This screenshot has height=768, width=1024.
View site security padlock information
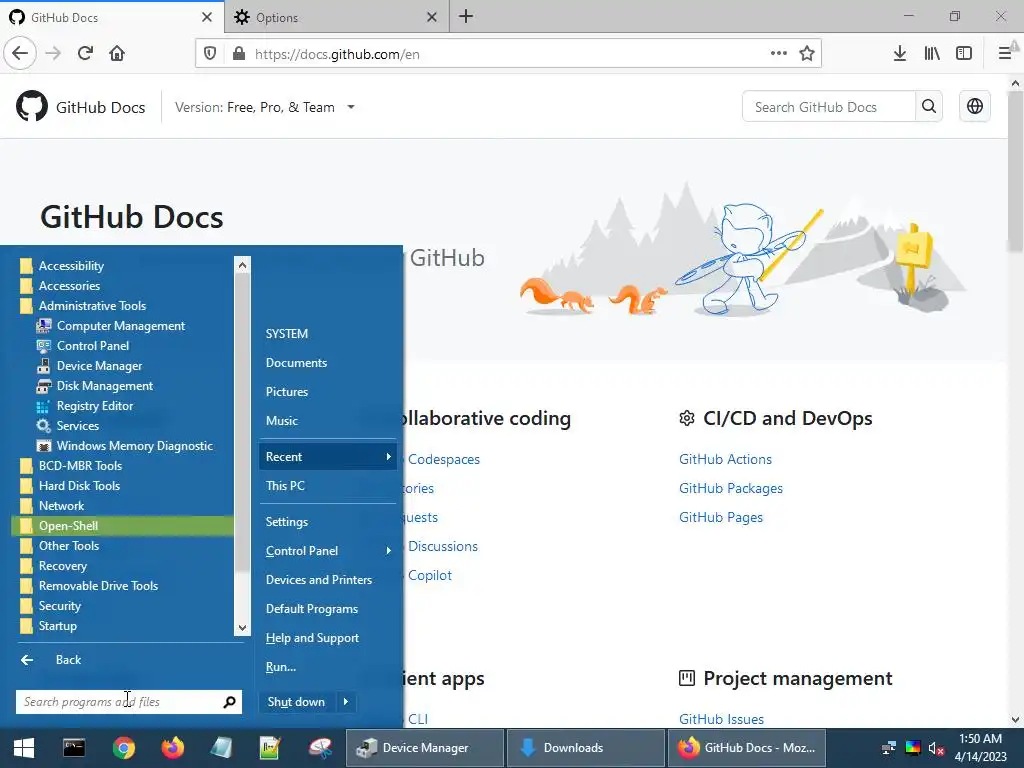[239, 54]
